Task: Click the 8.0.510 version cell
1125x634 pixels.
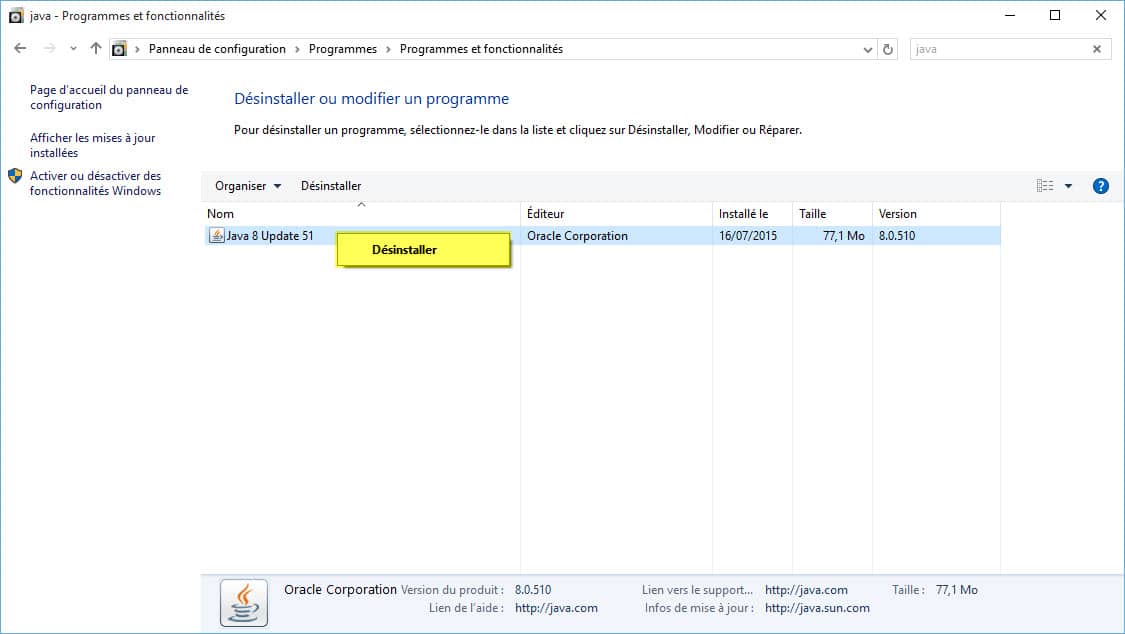Action: (897, 236)
